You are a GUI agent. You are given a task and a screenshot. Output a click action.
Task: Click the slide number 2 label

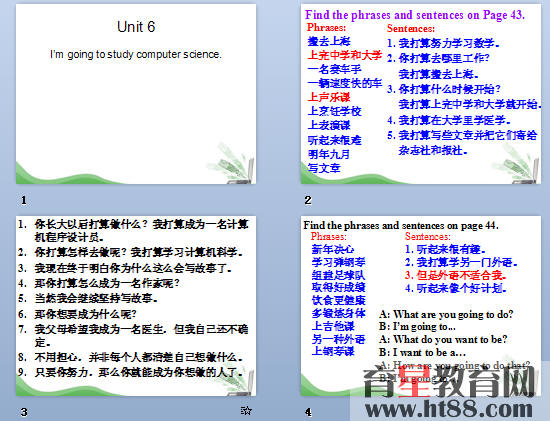tap(308, 200)
